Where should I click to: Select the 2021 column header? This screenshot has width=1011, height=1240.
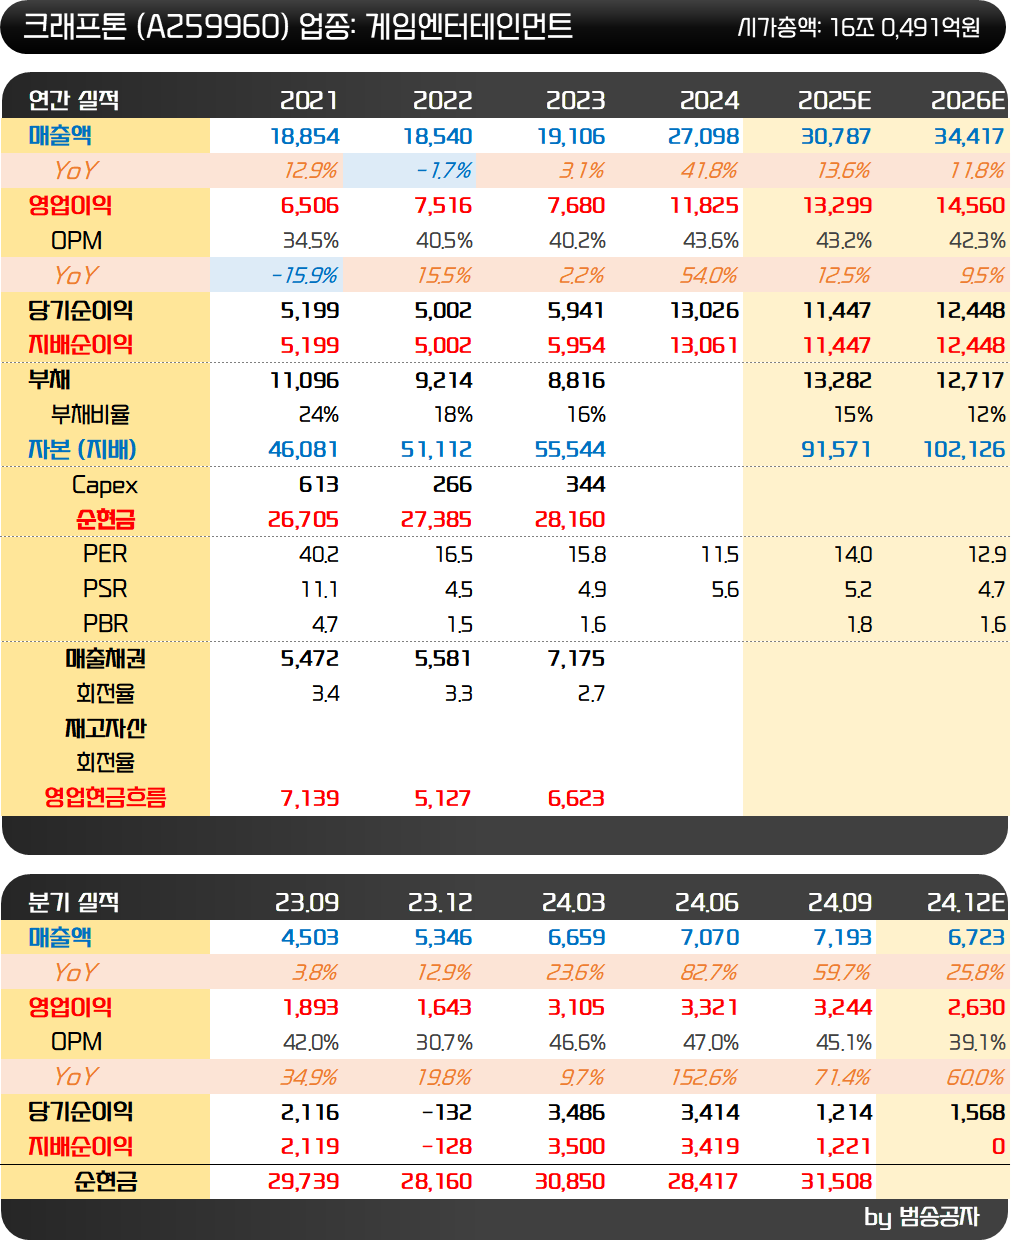(x=309, y=100)
